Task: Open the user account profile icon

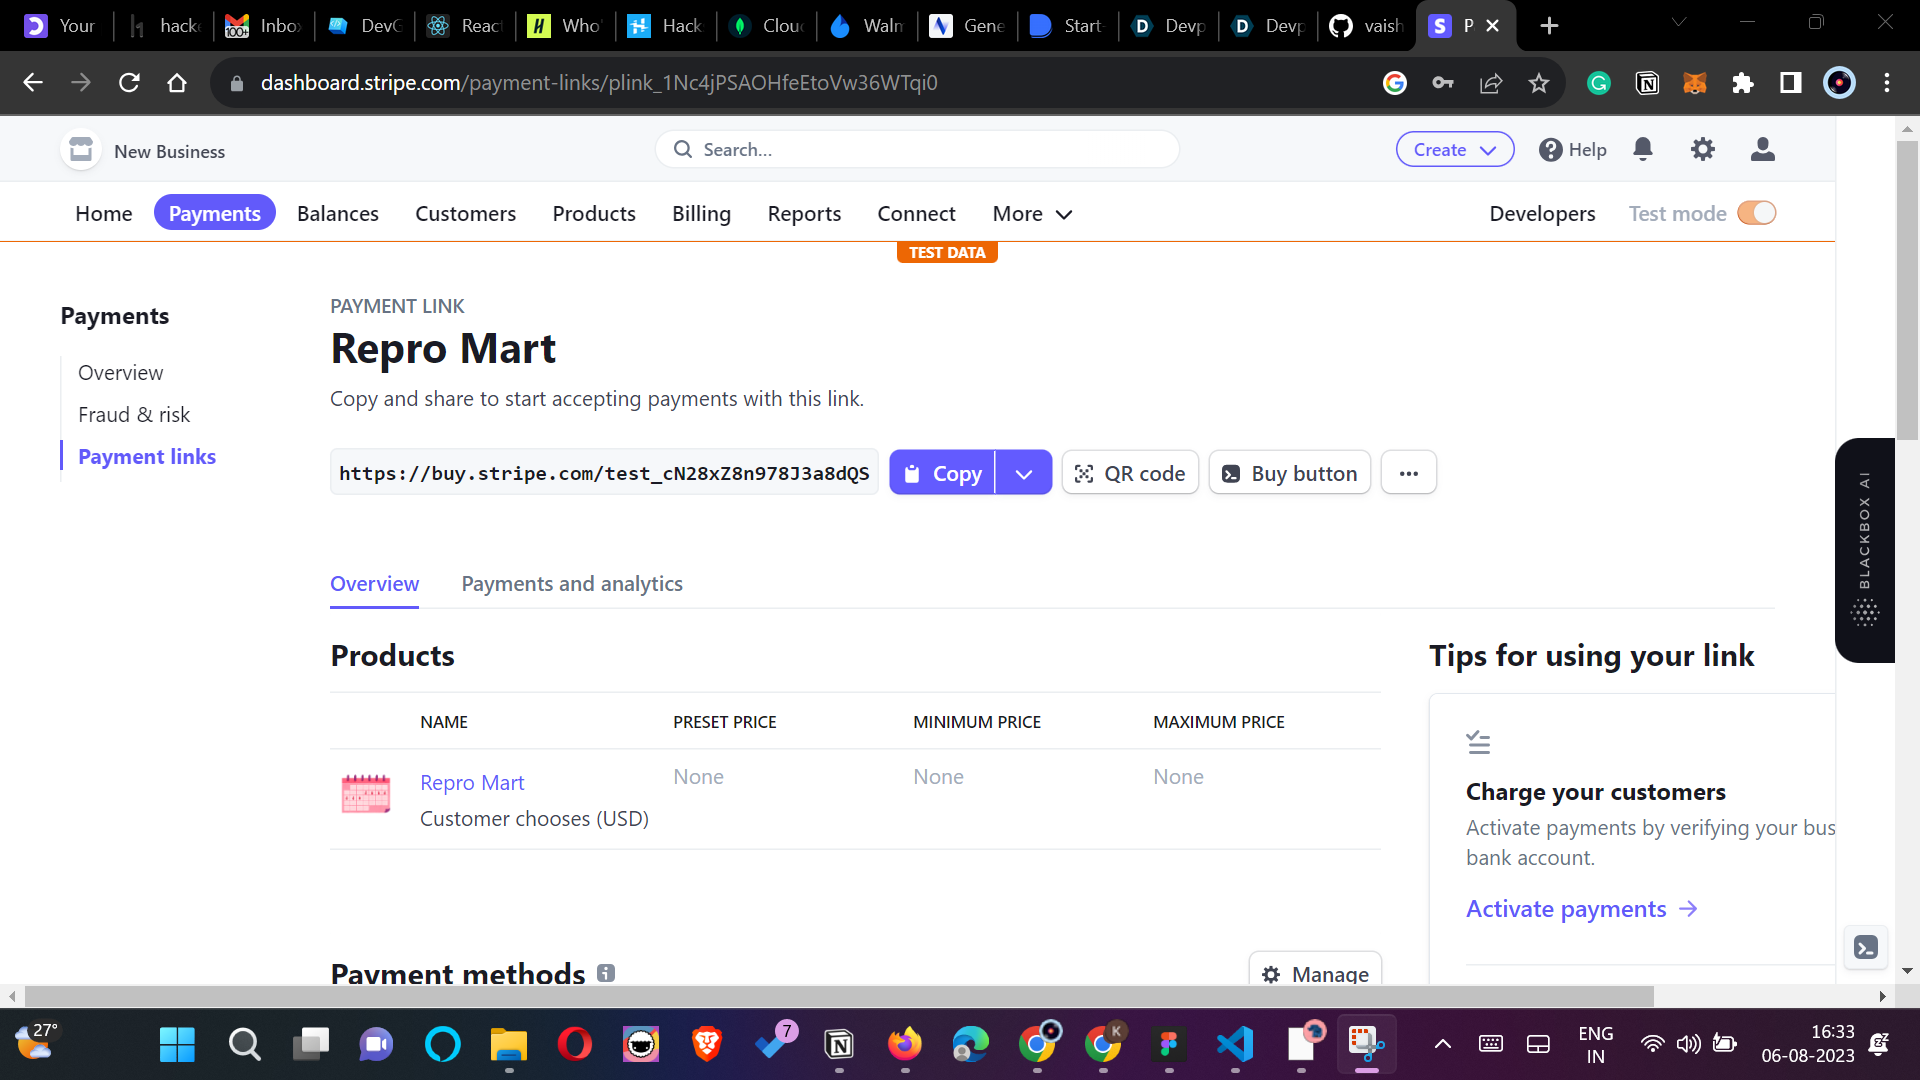Action: (x=1762, y=149)
